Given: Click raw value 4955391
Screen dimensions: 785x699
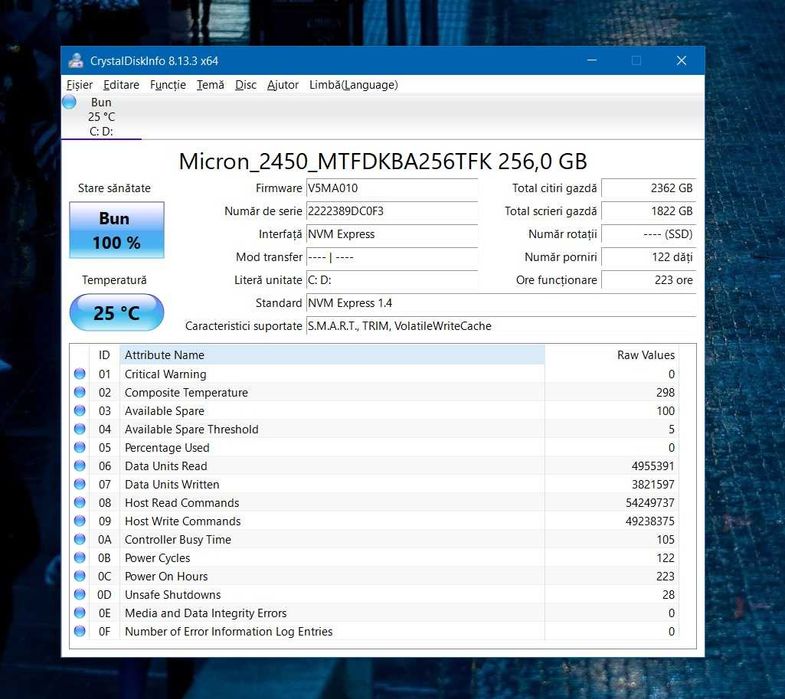Looking at the screenshot, I should click(x=653, y=466).
